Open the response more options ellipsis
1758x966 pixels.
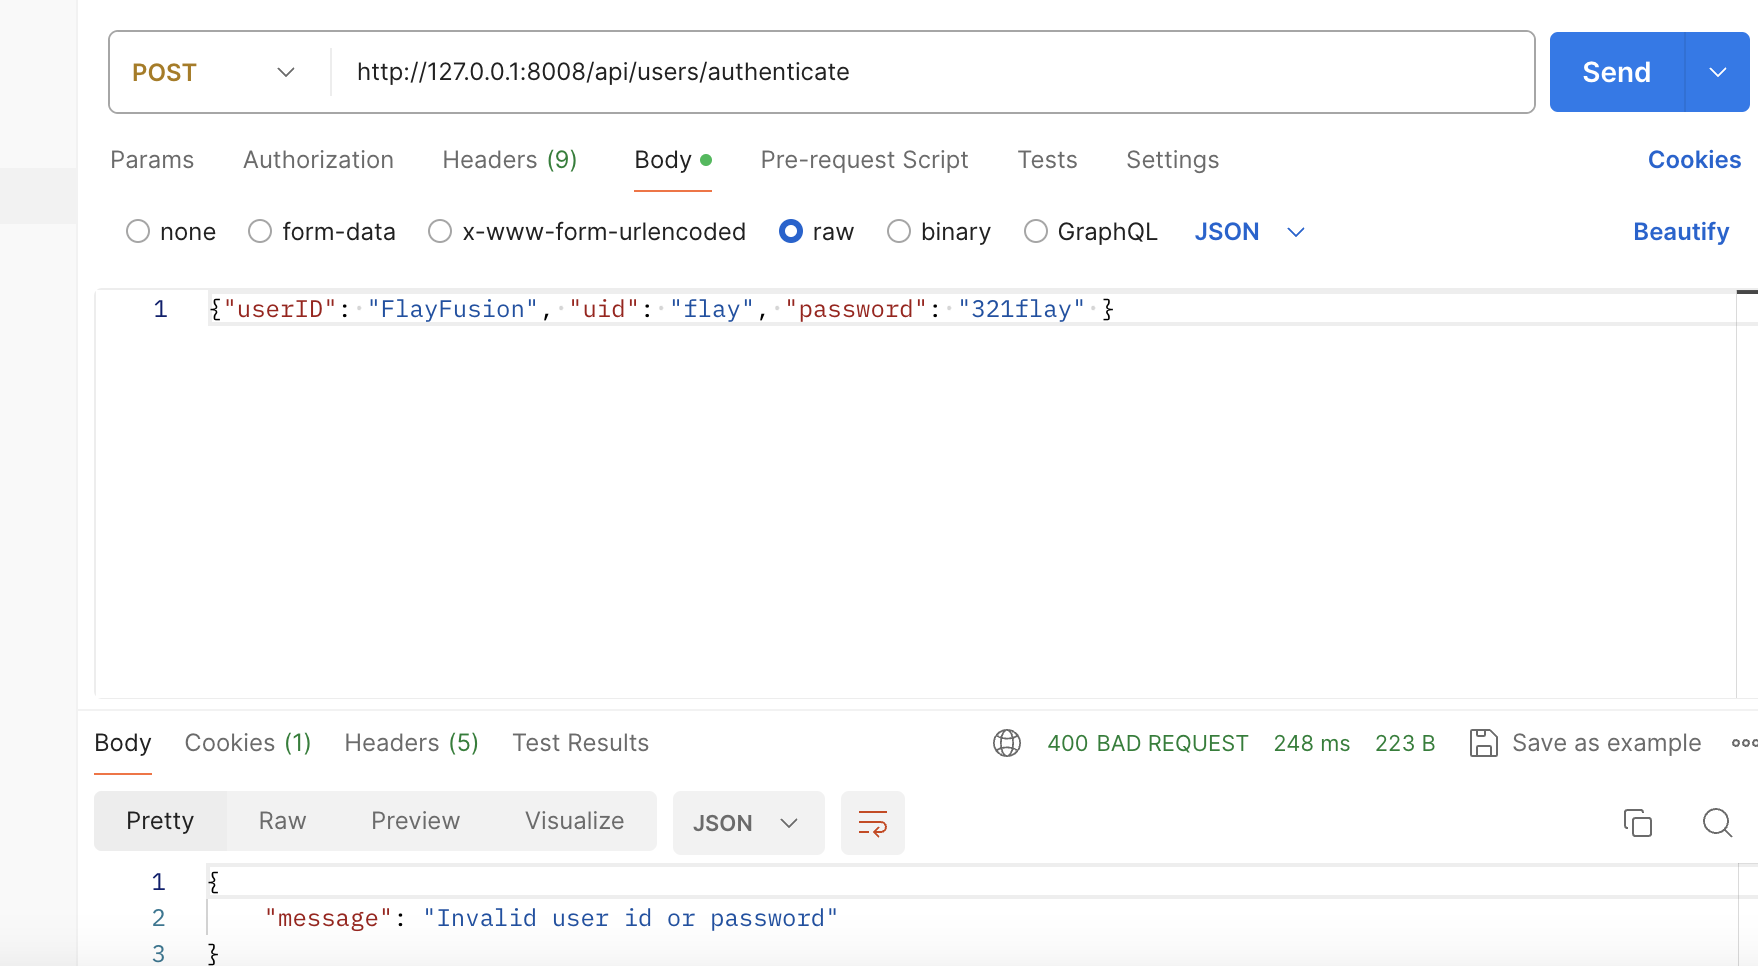click(1744, 743)
